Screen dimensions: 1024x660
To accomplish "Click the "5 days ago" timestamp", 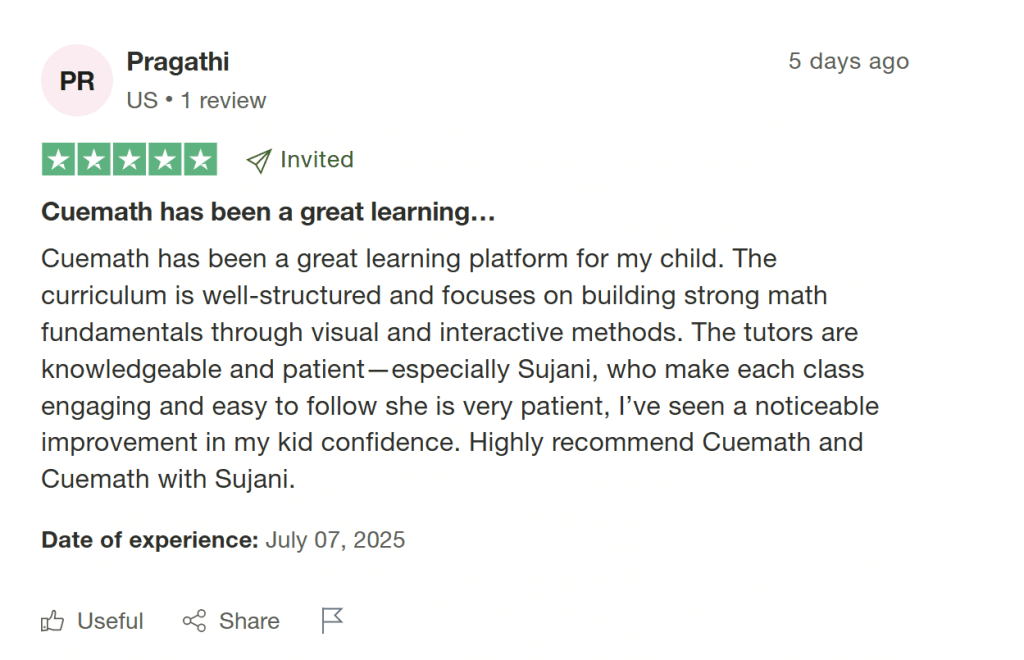I will [848, 61].
